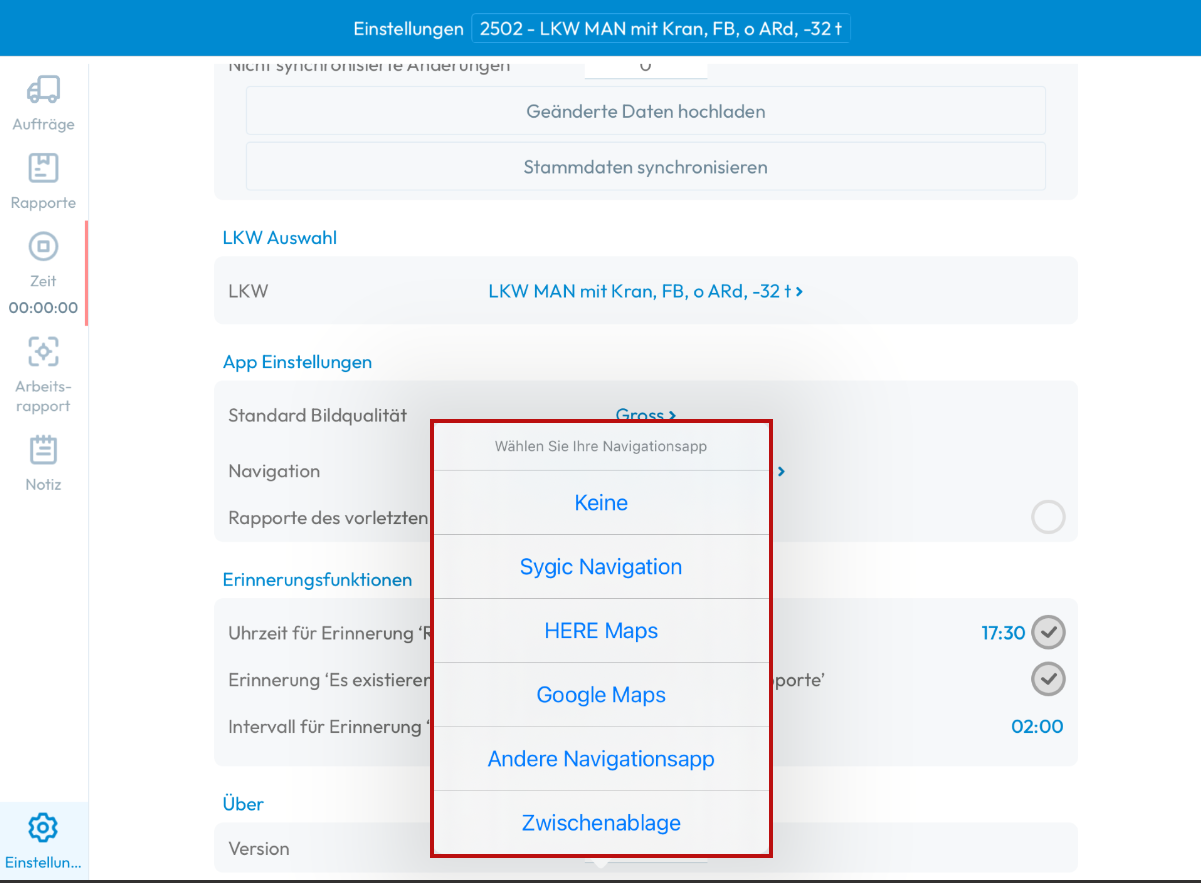Choose Keine in navigation app list

[601, 503]
